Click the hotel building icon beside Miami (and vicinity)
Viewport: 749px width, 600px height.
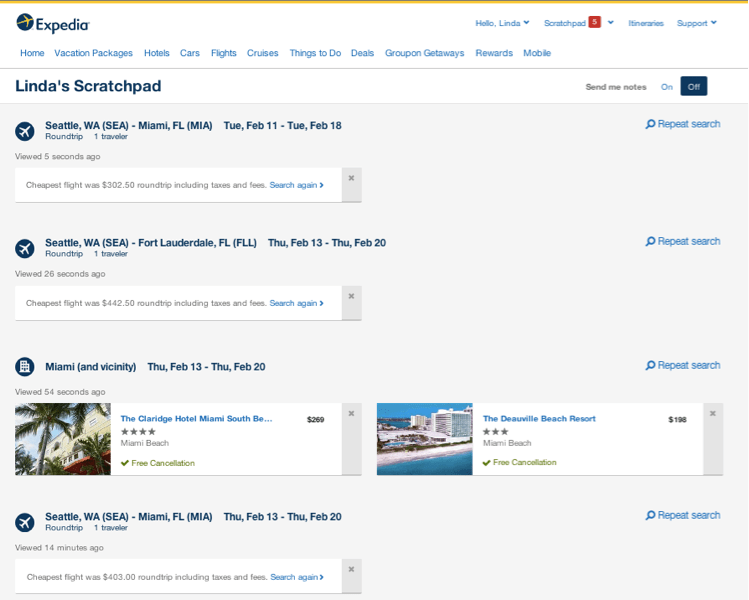24,367
